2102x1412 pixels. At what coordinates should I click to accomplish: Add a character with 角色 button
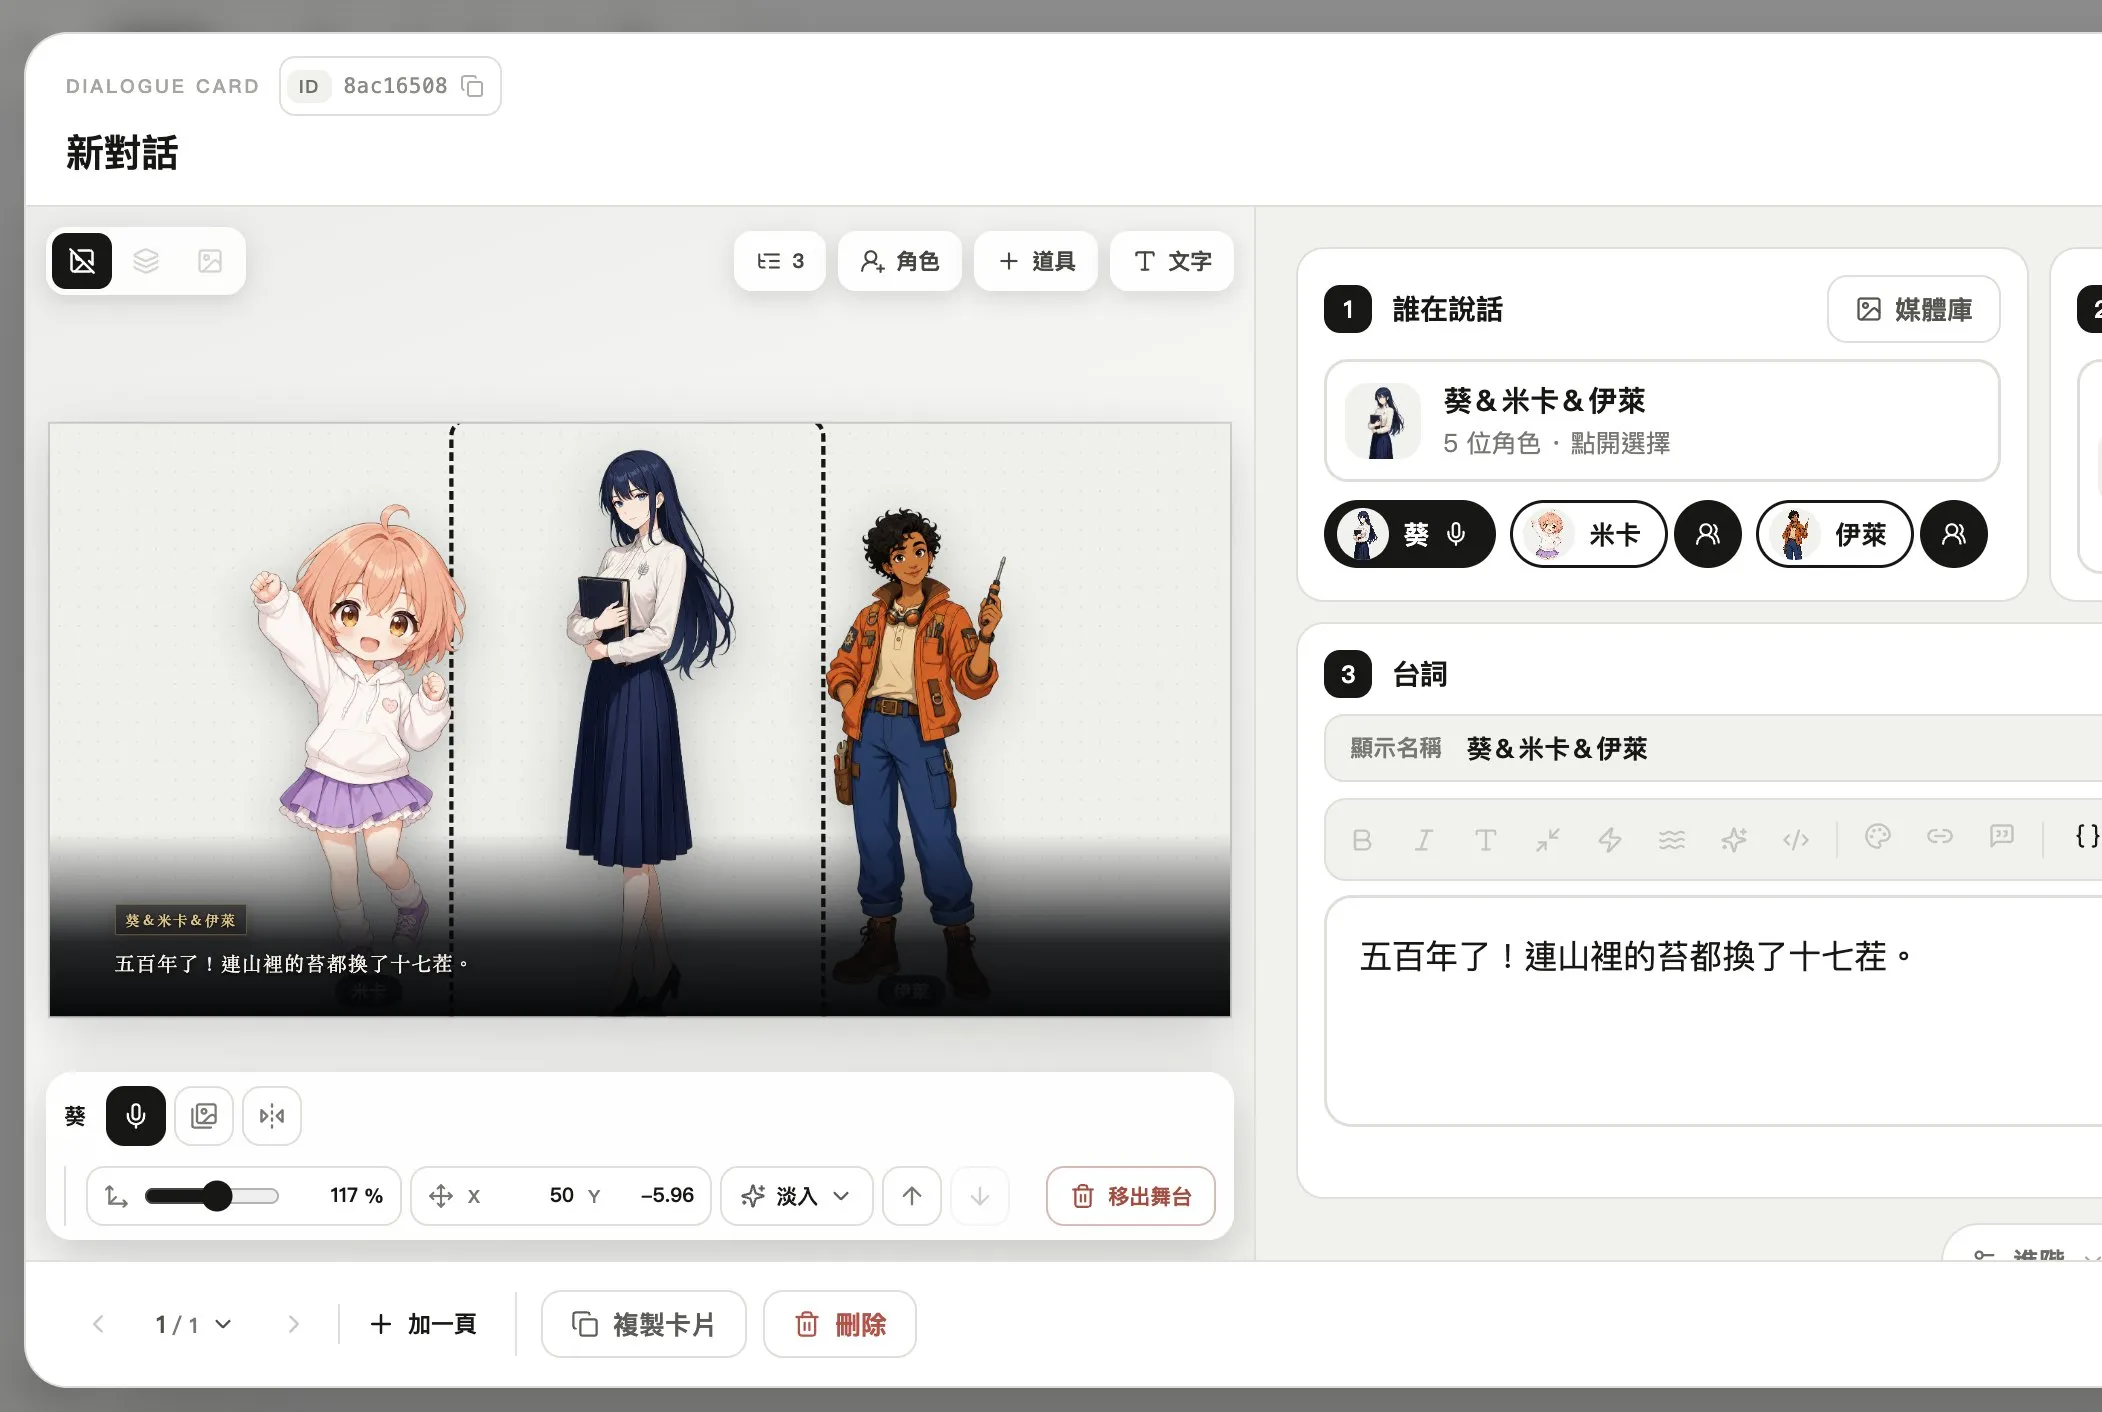click(900, 261)
